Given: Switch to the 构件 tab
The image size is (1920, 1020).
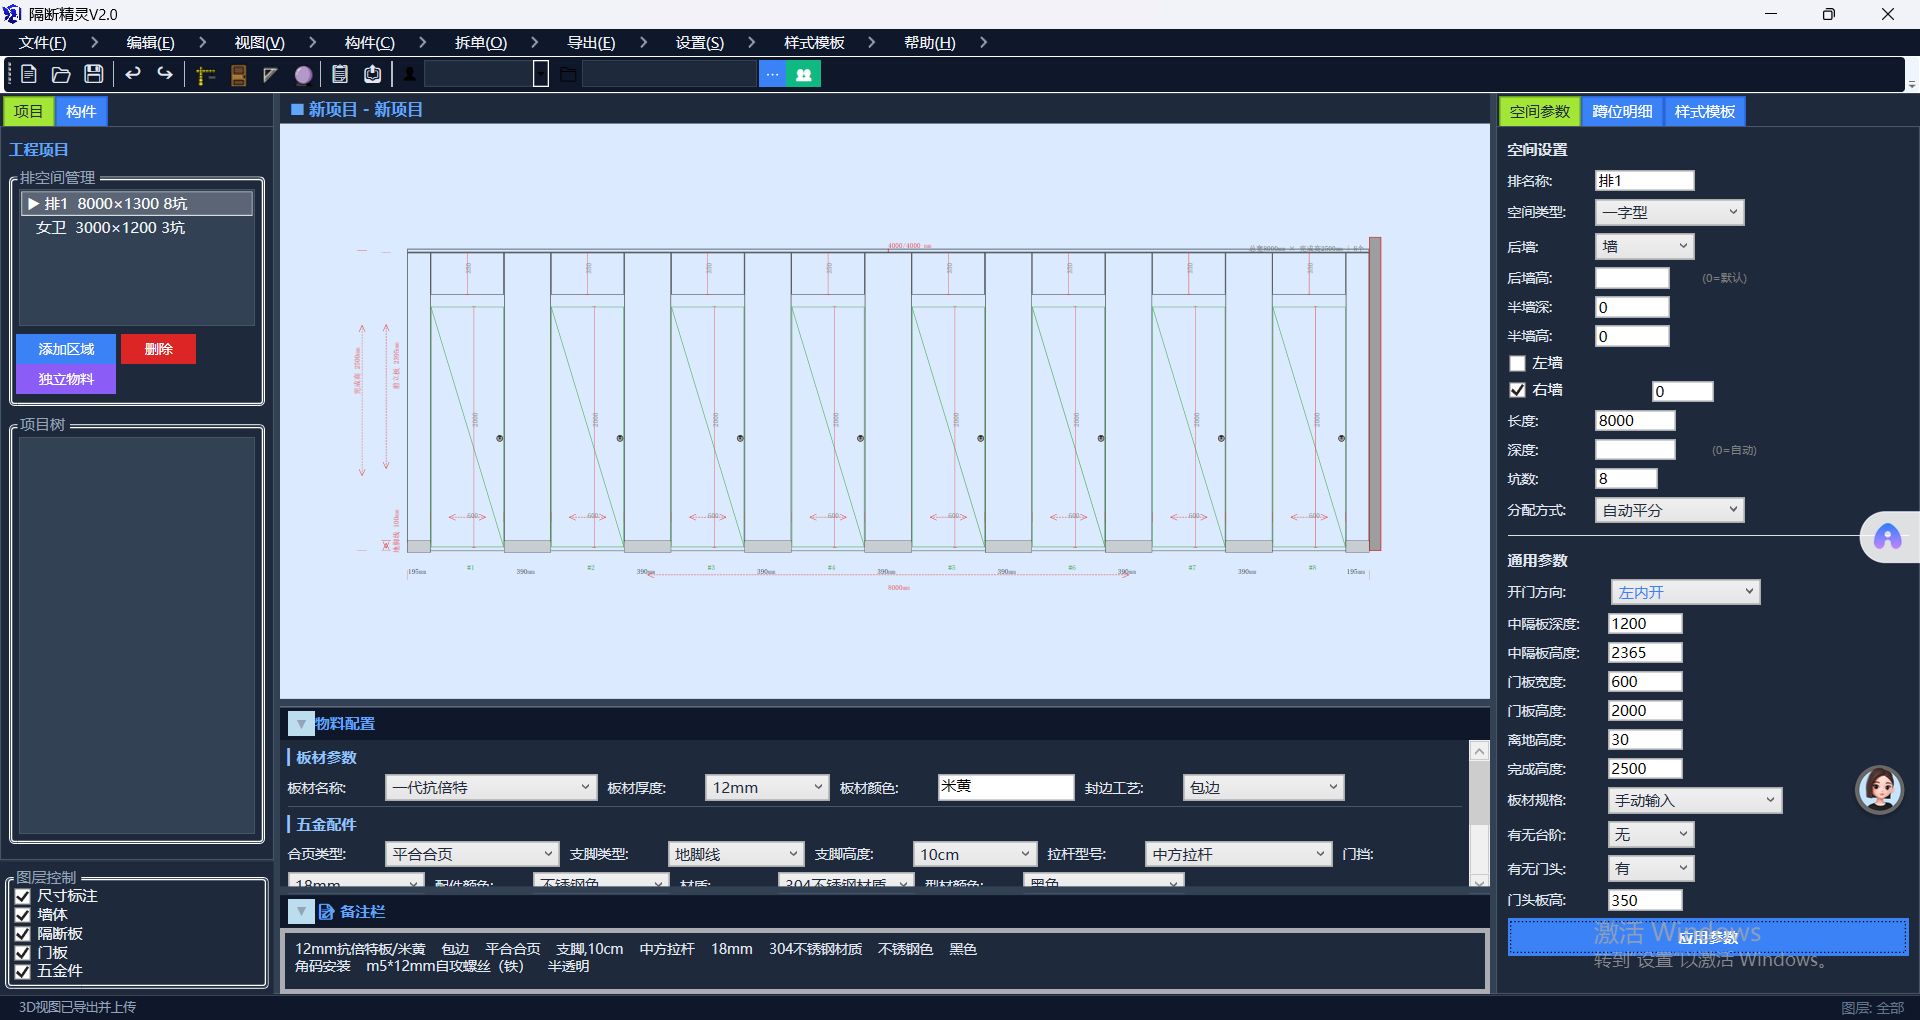Looking at the screenshot, I should (x=81, y=111).
